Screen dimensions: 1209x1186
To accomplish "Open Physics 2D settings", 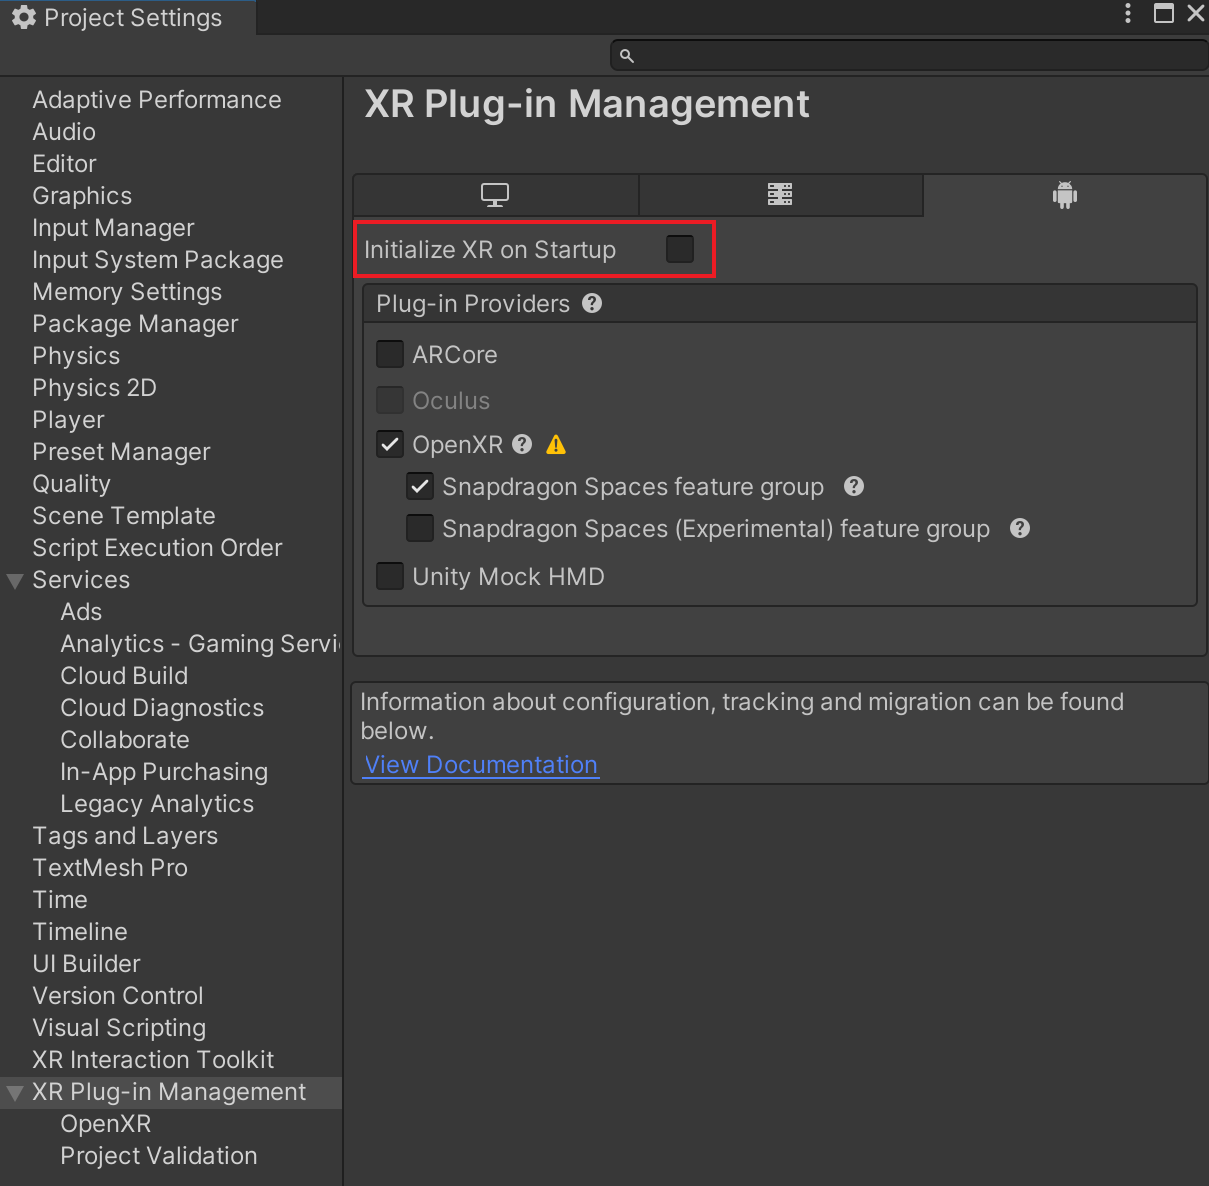I will click(94, 388).
